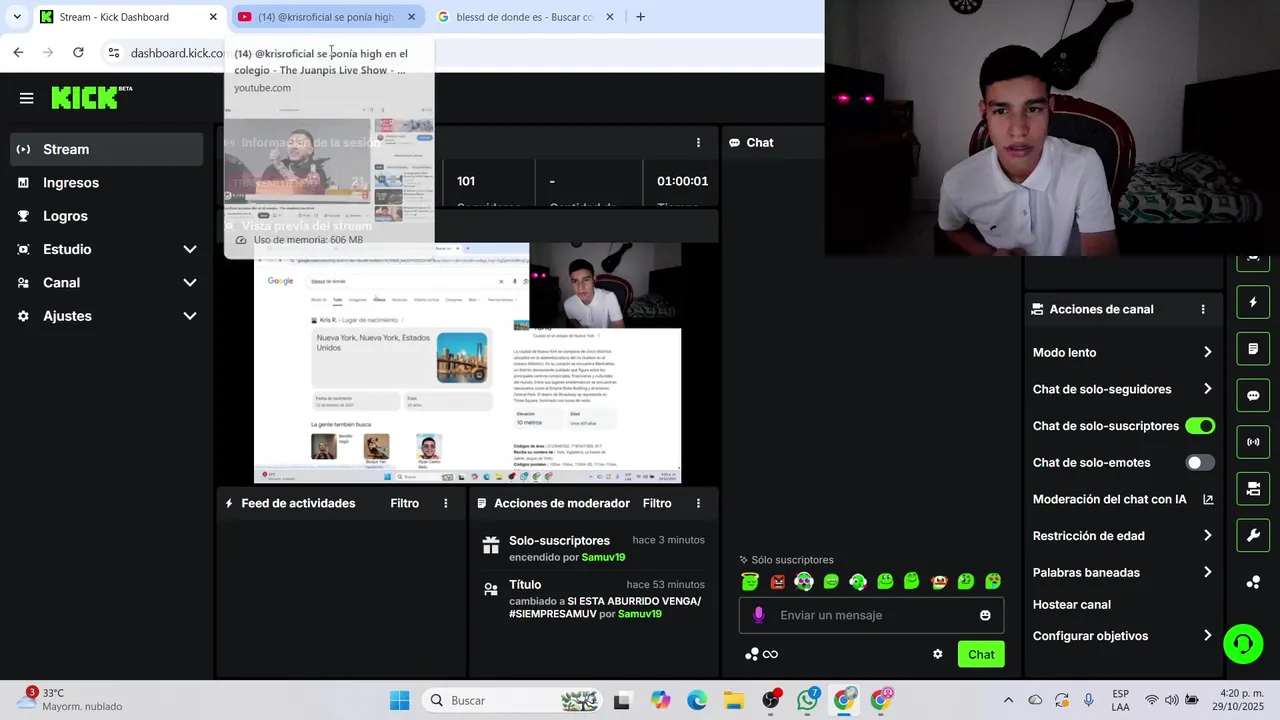Insert the angel halo emote
1280x720 pixels.
(750, 581)
